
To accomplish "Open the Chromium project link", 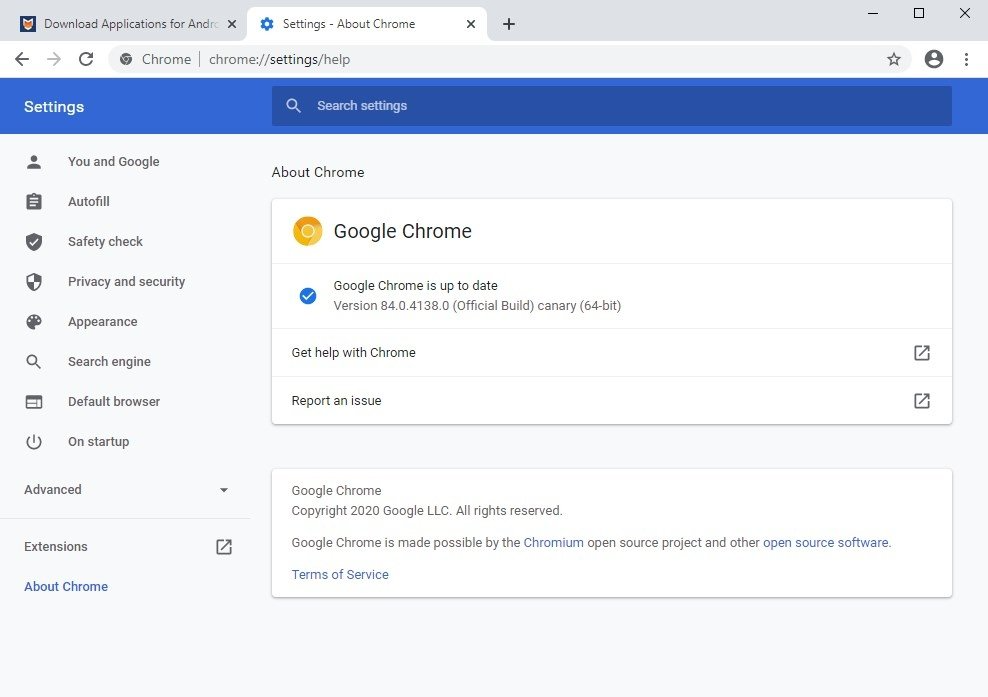I will (553, 543).
